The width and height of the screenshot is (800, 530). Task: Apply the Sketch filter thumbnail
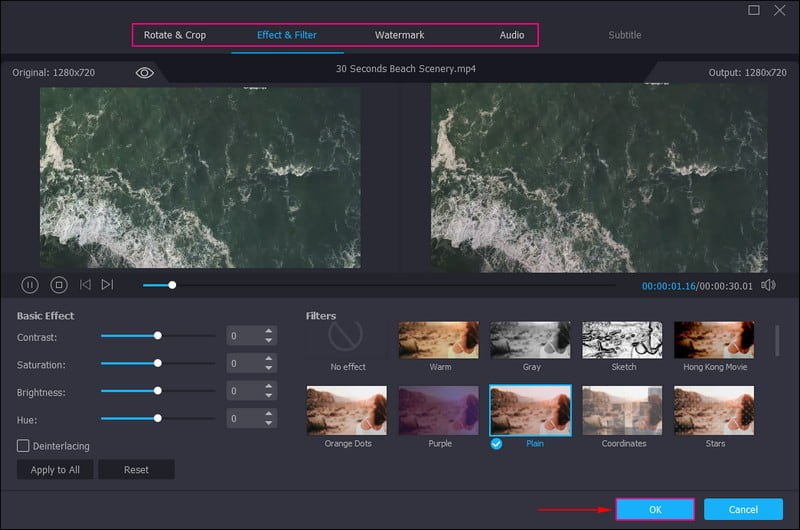[x=623, y=340]
